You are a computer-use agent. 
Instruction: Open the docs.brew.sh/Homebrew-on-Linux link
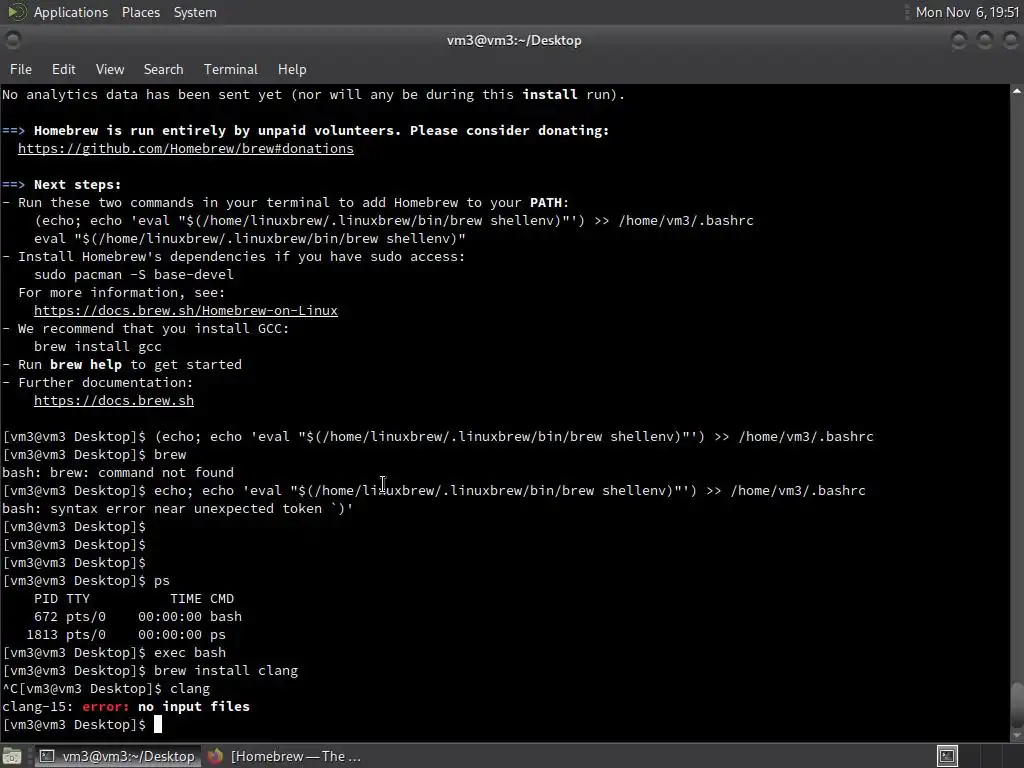[x=185, y=310]
